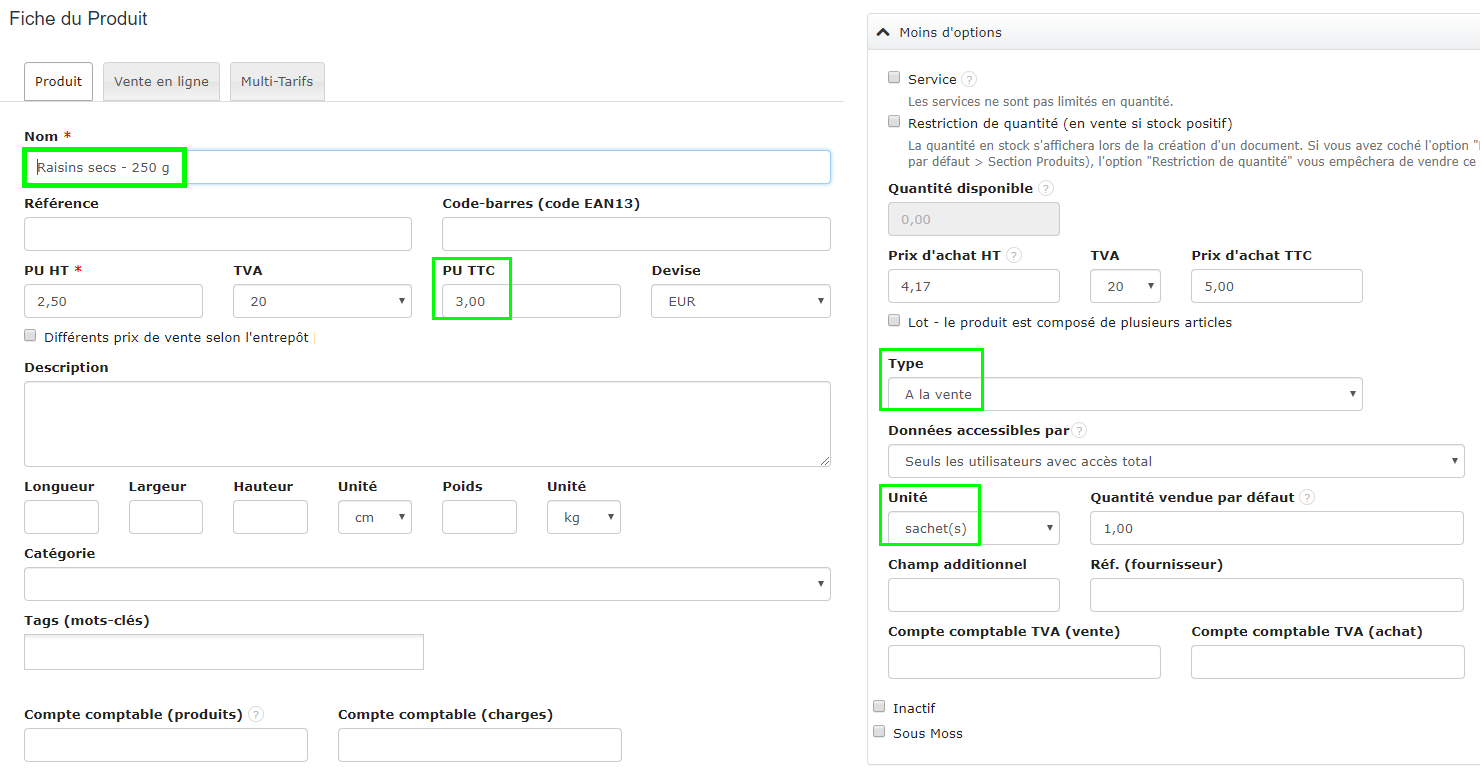Screen dimensions: 1482x783
Task: Mark the product as Inactif
Action: click(x=879, y=707)
